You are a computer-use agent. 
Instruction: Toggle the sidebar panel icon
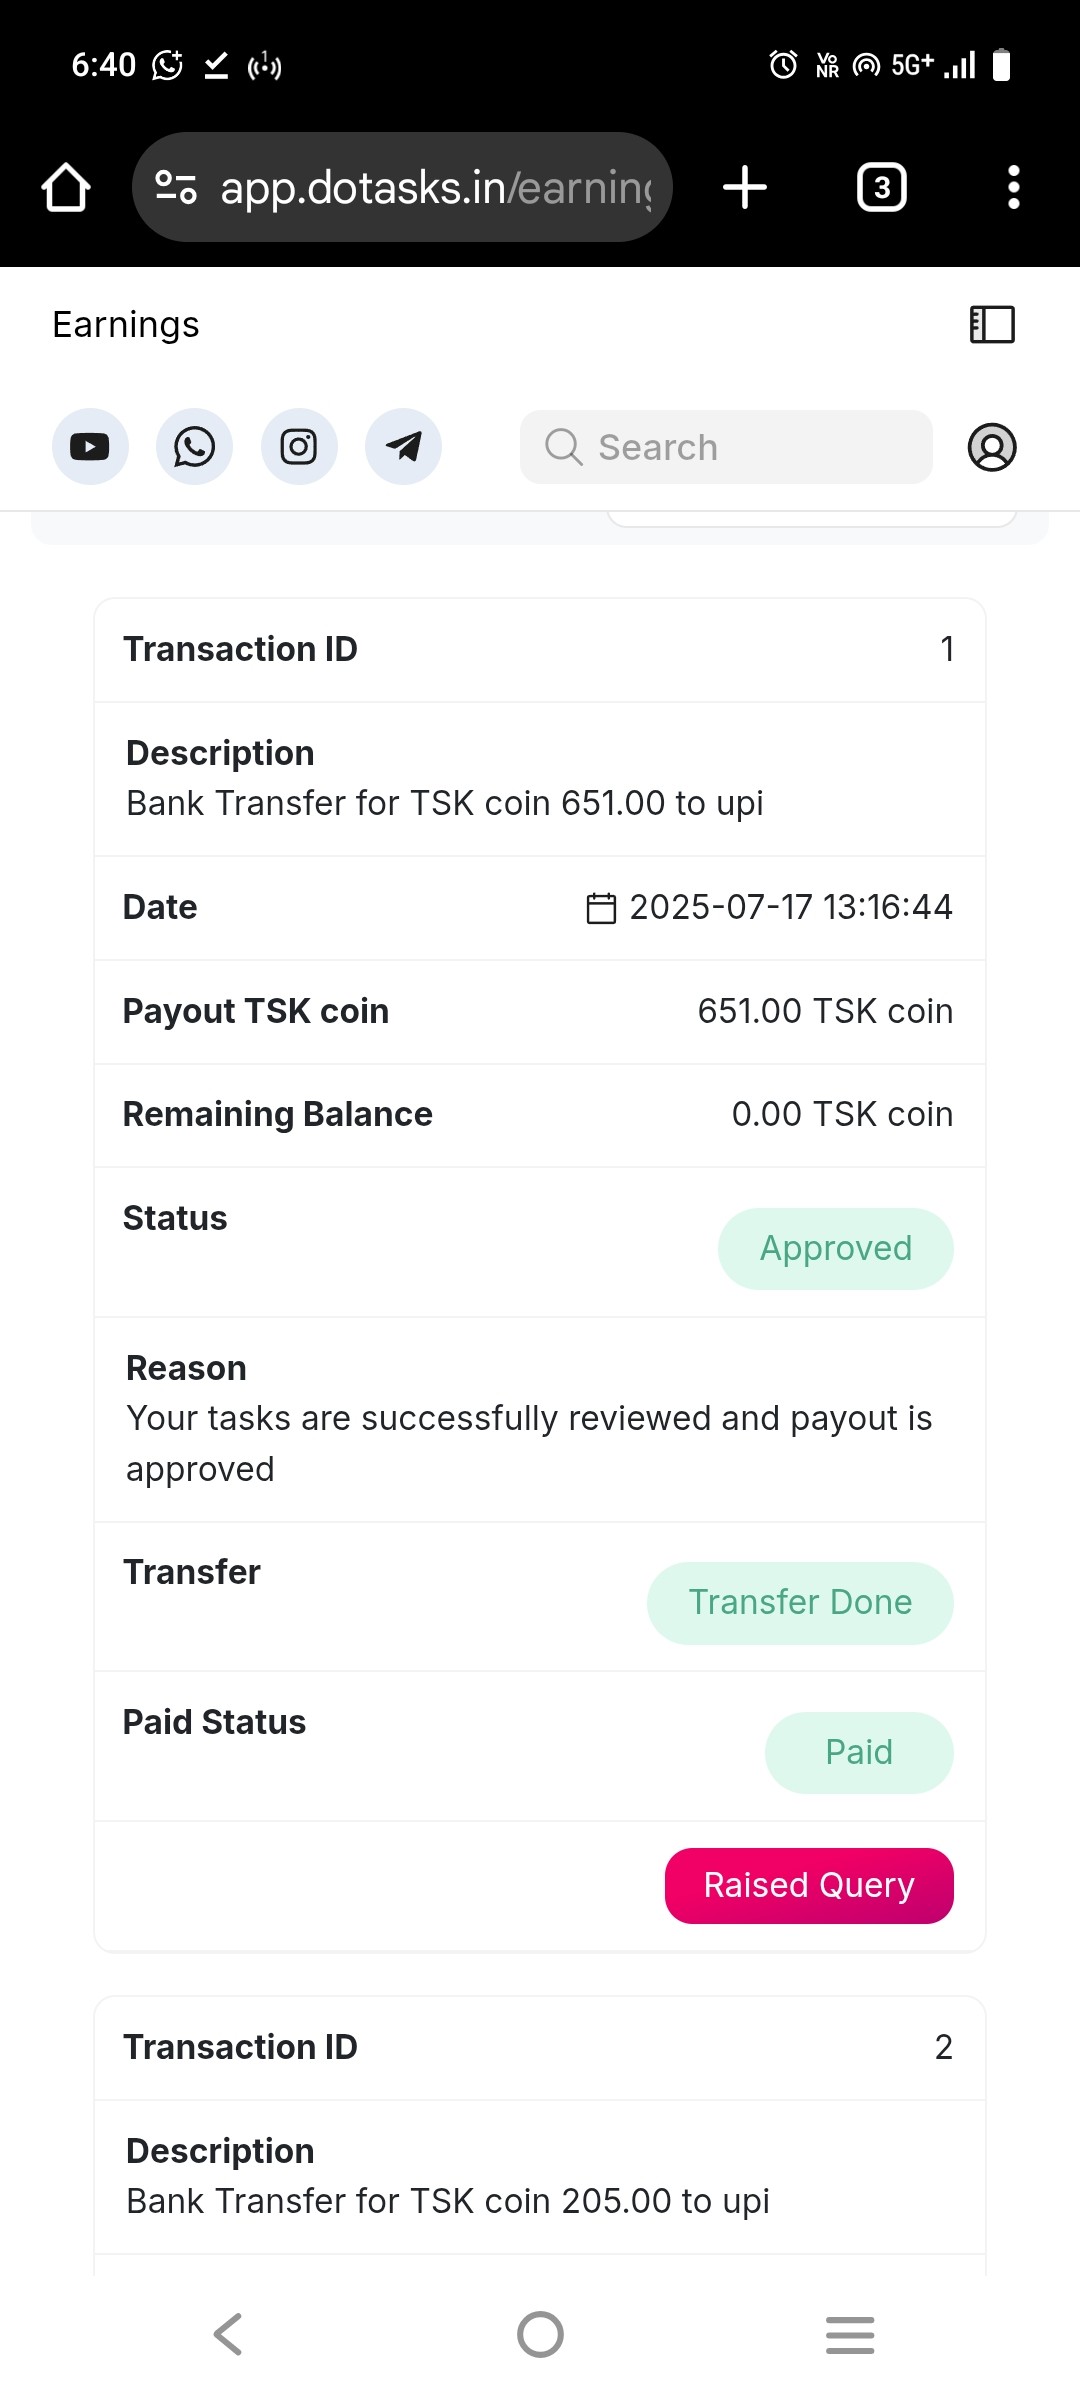pyautogui.click(x=992, y=325)
